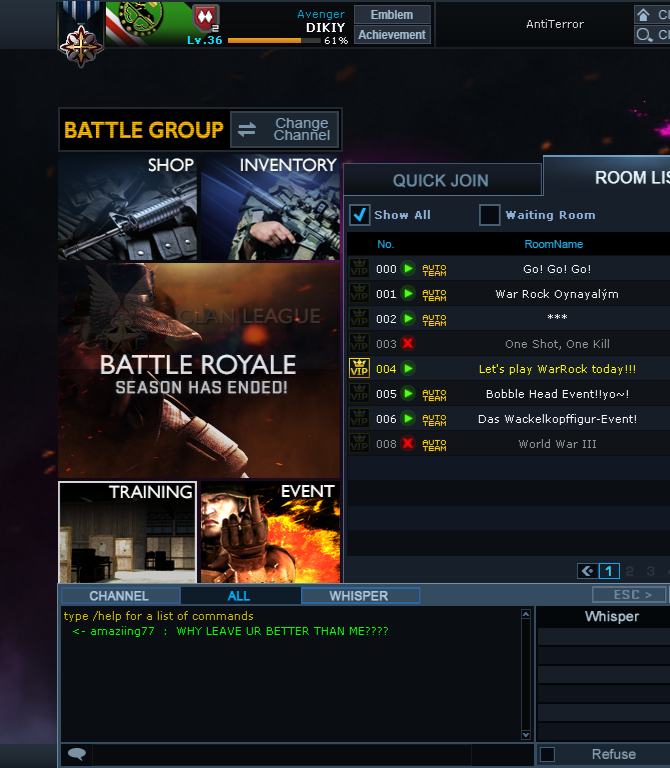The width and height of the screenshot is (670, 768).
Task: Click the dimmed VIP icon of room 006
Action: pos(359,418)
